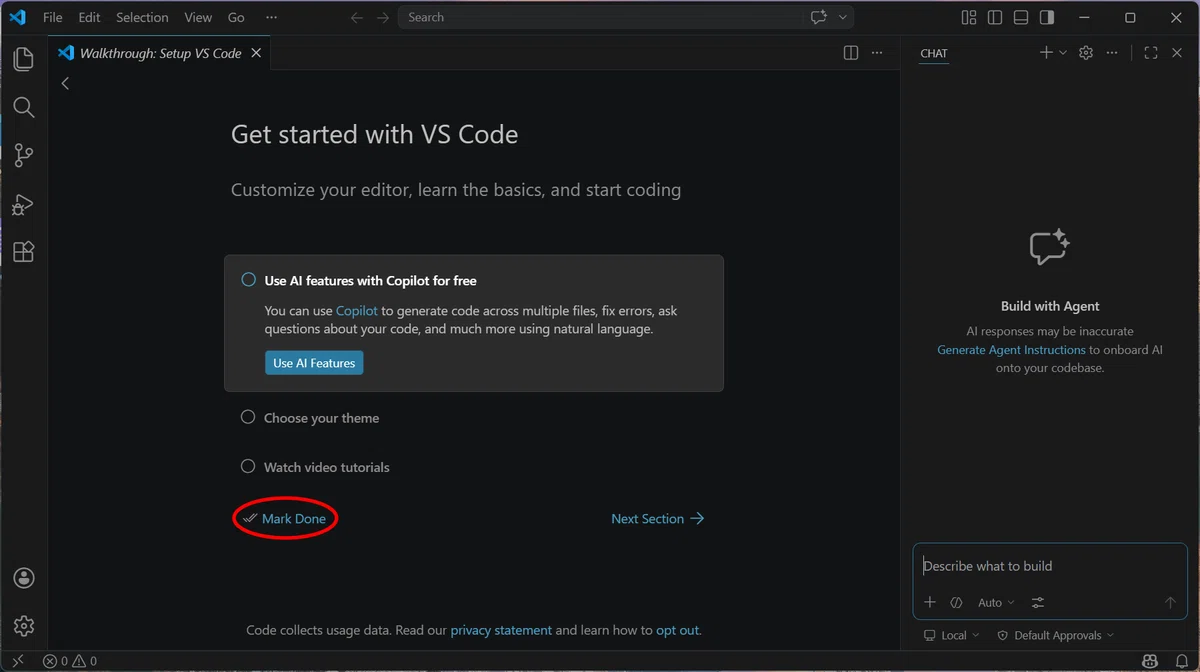Open editor More Actions ellipsis
This screenshot has height=672, width=1200.
[877, 53]
